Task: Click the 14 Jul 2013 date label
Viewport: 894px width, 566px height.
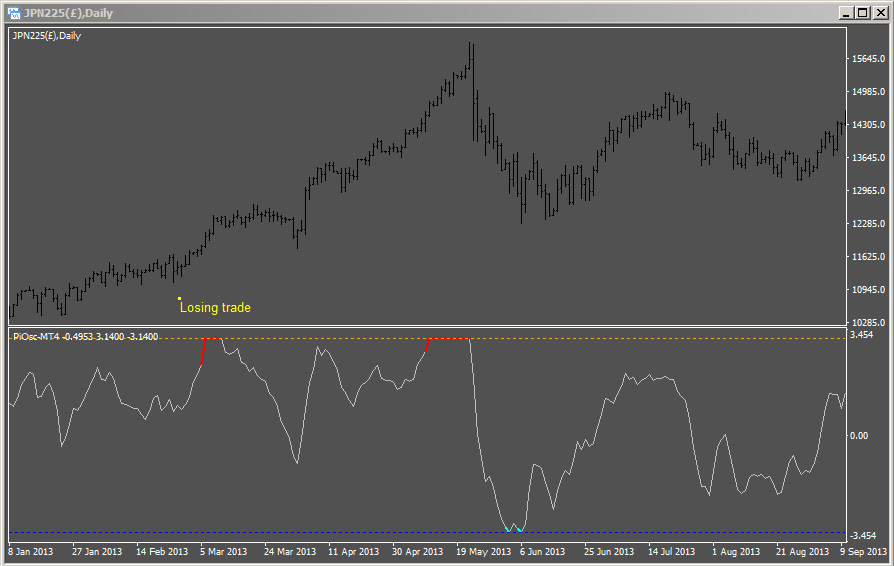Action: click(x=672, y=552)
